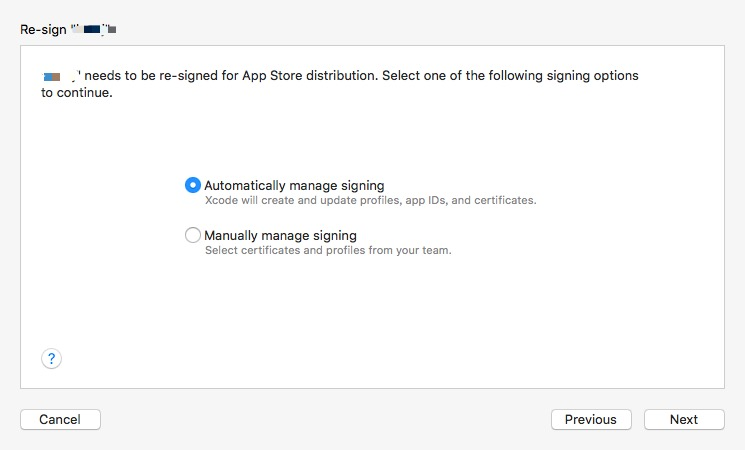This screenshot has height=450, width=745.
Task: Click the "Manually manage signing" label text
Action: click(280, 236)
